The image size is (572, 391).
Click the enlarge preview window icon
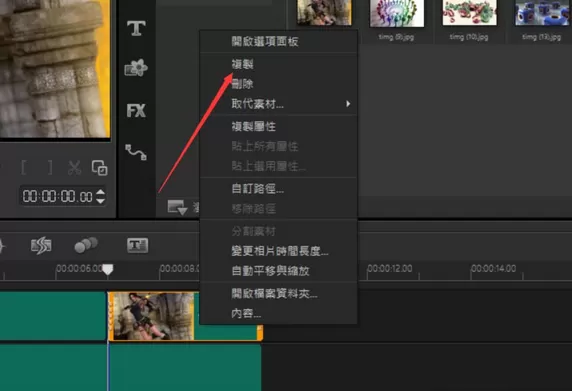click(100, 168)
